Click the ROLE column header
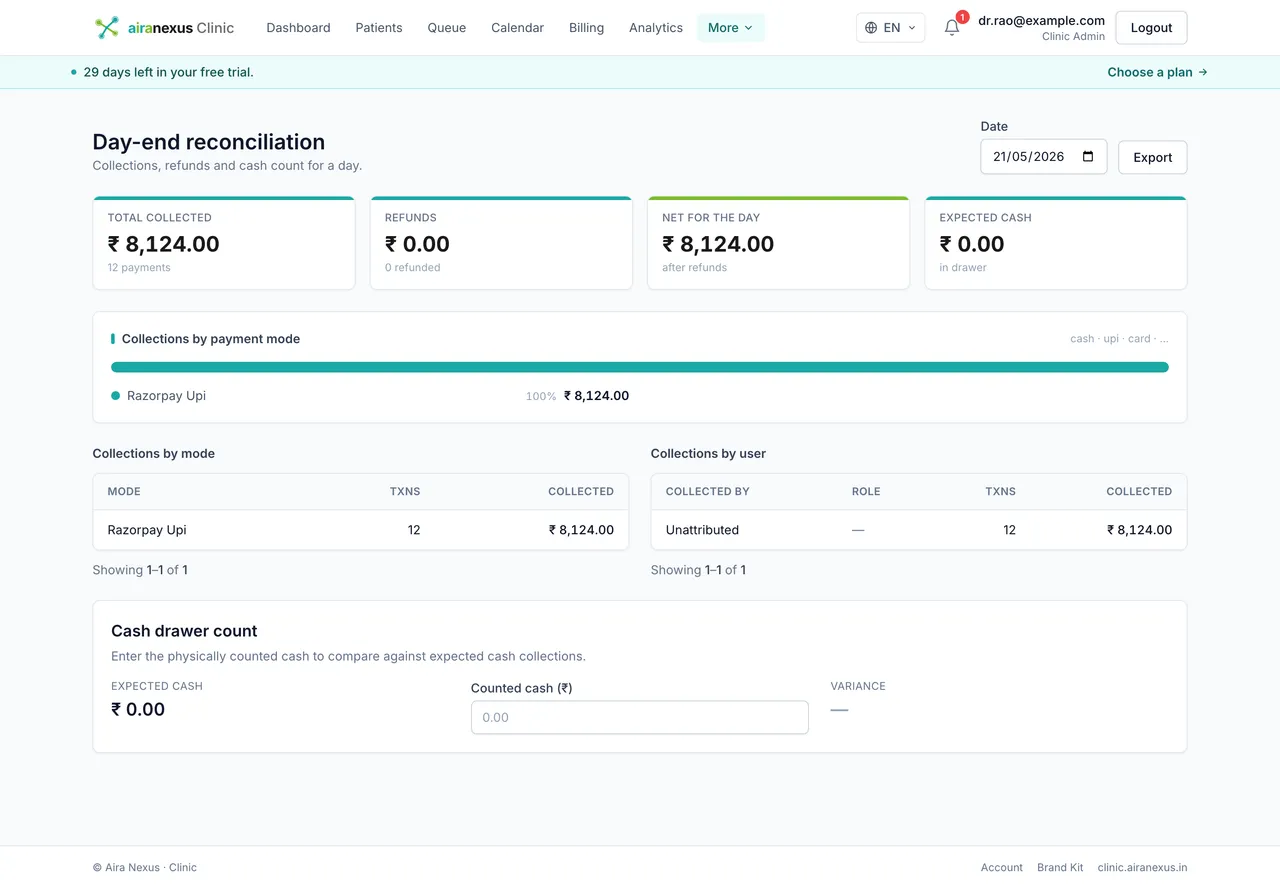1280x889 pixels. coord(866,492)
